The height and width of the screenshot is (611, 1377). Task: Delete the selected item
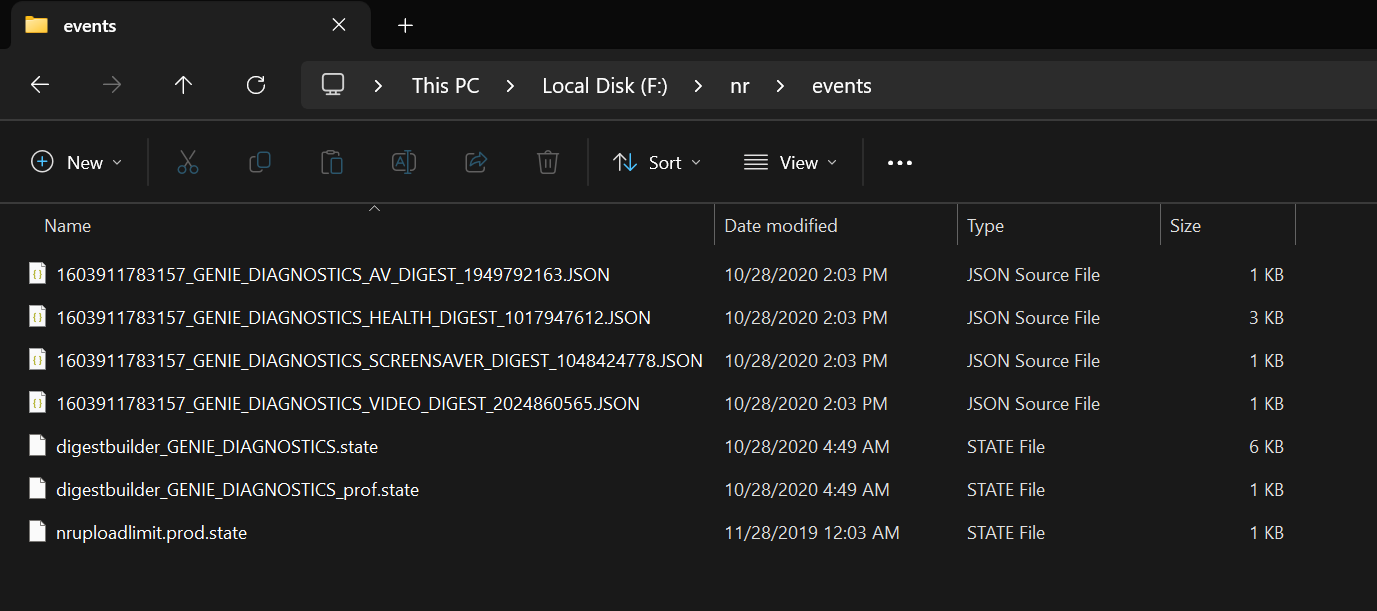[547, 162]
